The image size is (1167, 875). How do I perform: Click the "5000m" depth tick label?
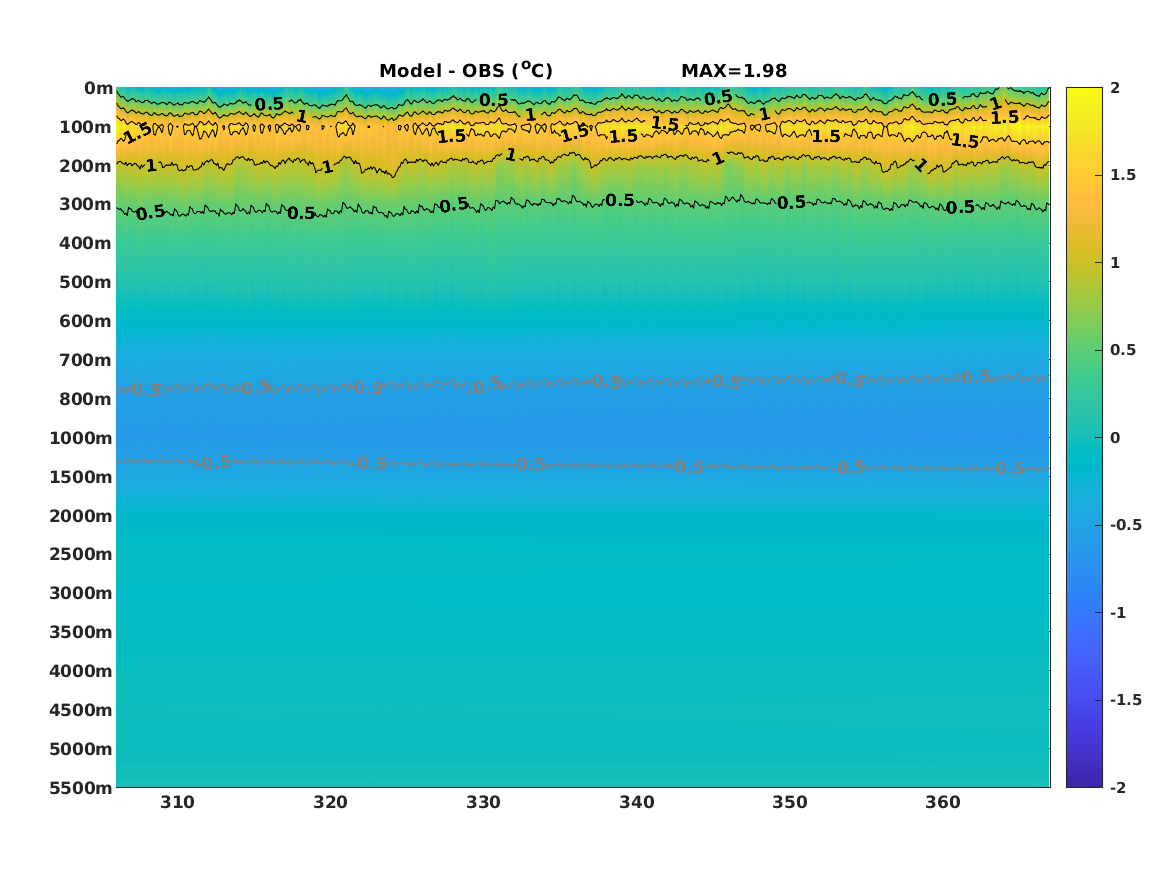click(x=81, y=749)
